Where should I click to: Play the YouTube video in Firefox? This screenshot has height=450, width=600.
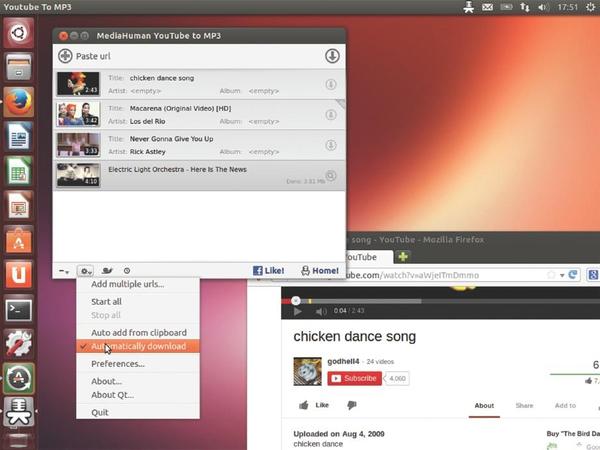[x=297, y=311]
